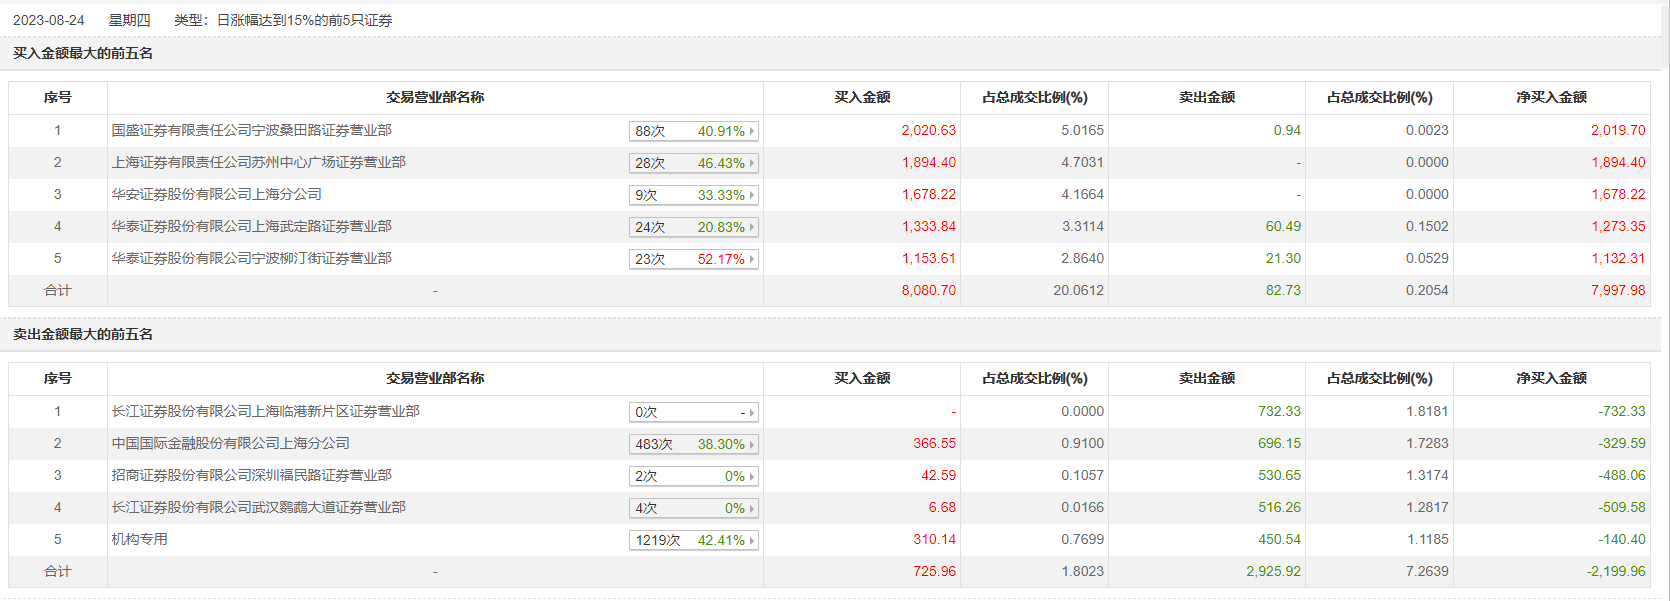This screenshot has height=601, width=1670.
Task: Expand the 23次 52.17% dropdown arrow
Action: pos(752,259)
